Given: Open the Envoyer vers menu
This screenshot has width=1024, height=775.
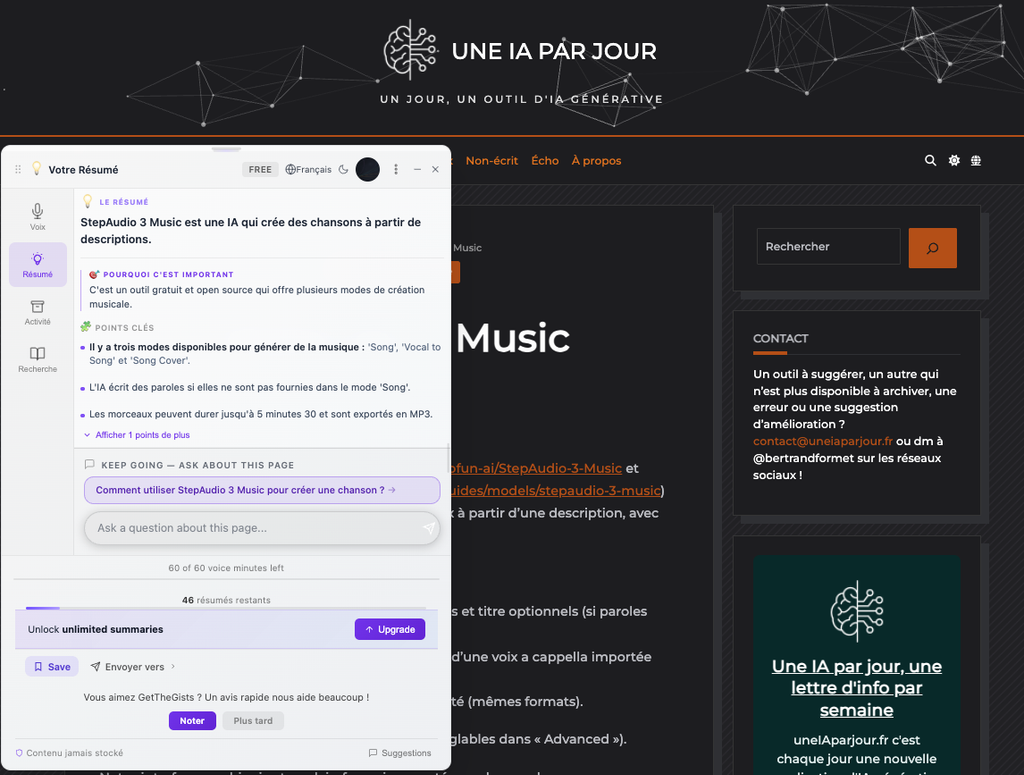Looking at the screenshot, I should [x=135, y=667].
